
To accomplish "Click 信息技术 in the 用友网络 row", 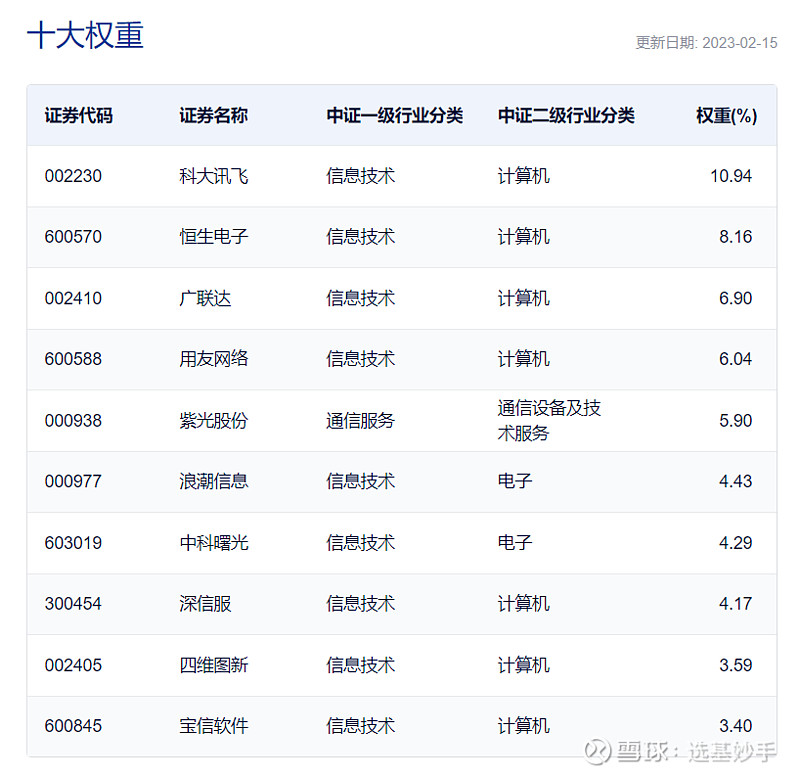I will point(361,359).
